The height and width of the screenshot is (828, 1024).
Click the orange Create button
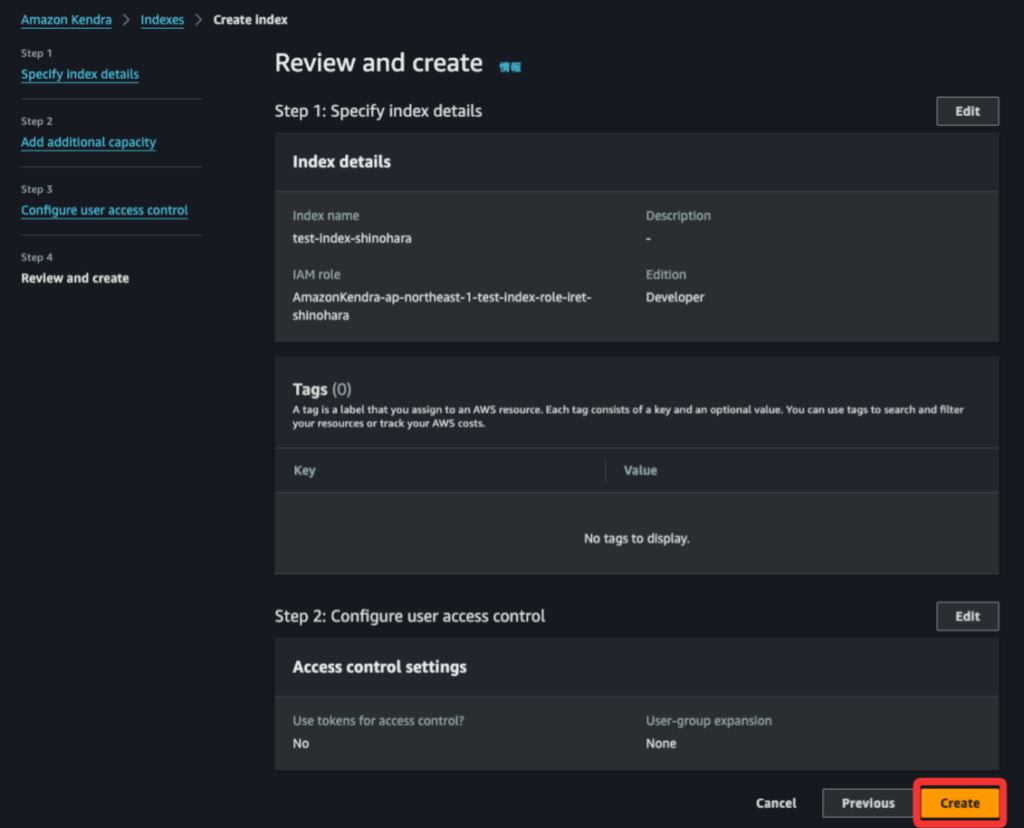tap(959, 803)
